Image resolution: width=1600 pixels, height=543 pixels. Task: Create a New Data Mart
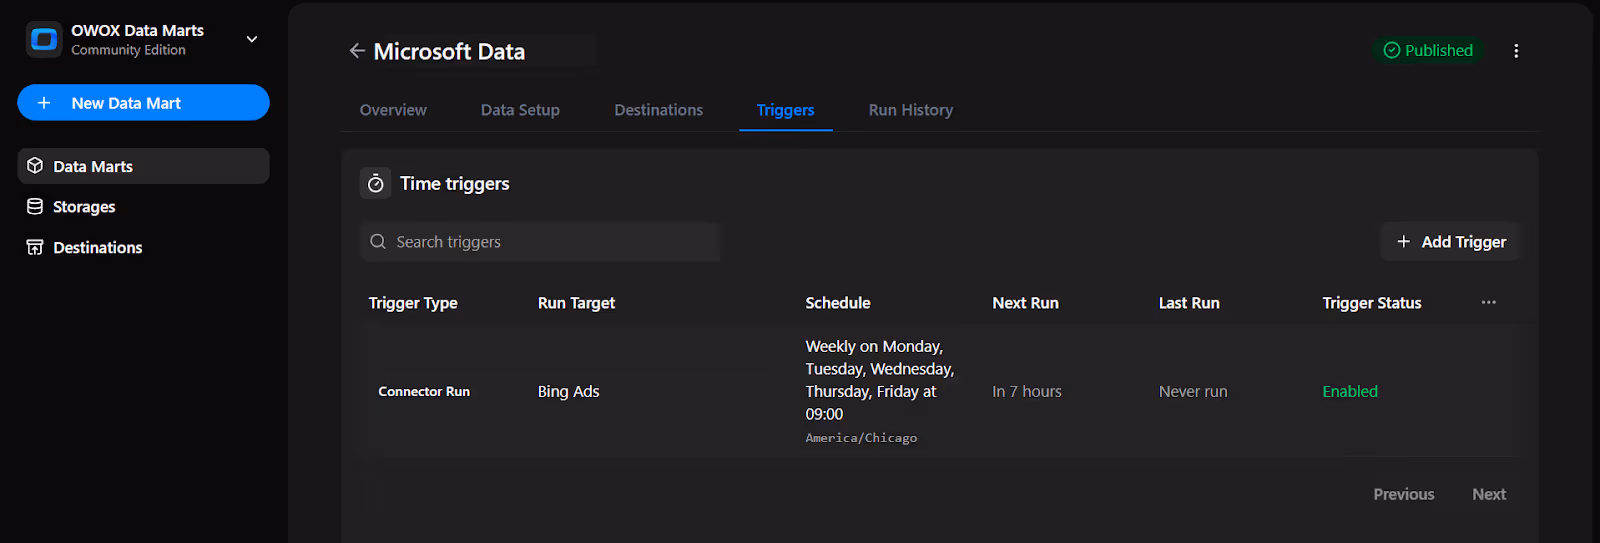point(143,102)
